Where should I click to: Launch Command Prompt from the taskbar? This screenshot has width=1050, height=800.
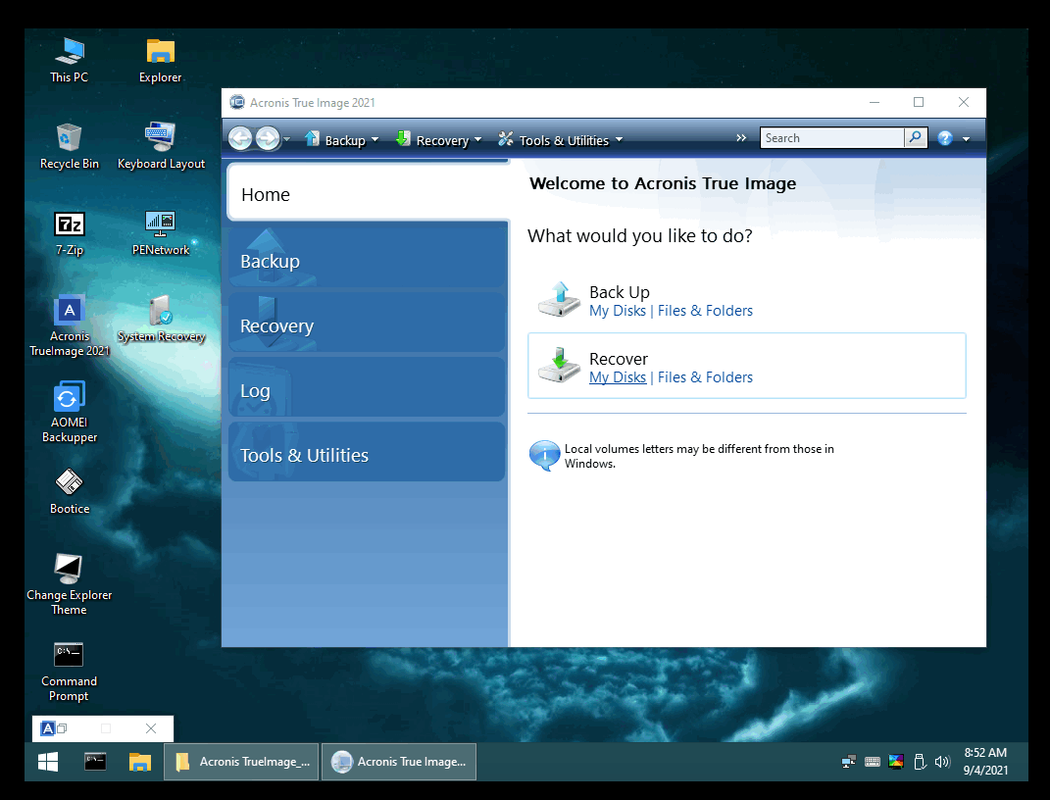(95, 762)
